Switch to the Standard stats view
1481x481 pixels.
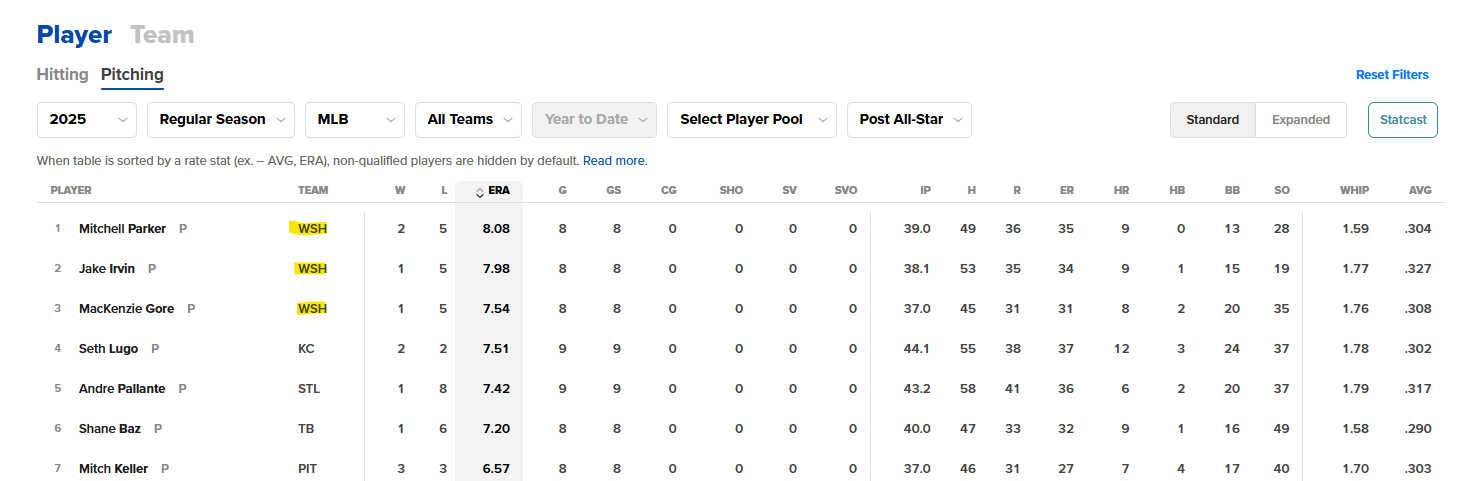1213,119
